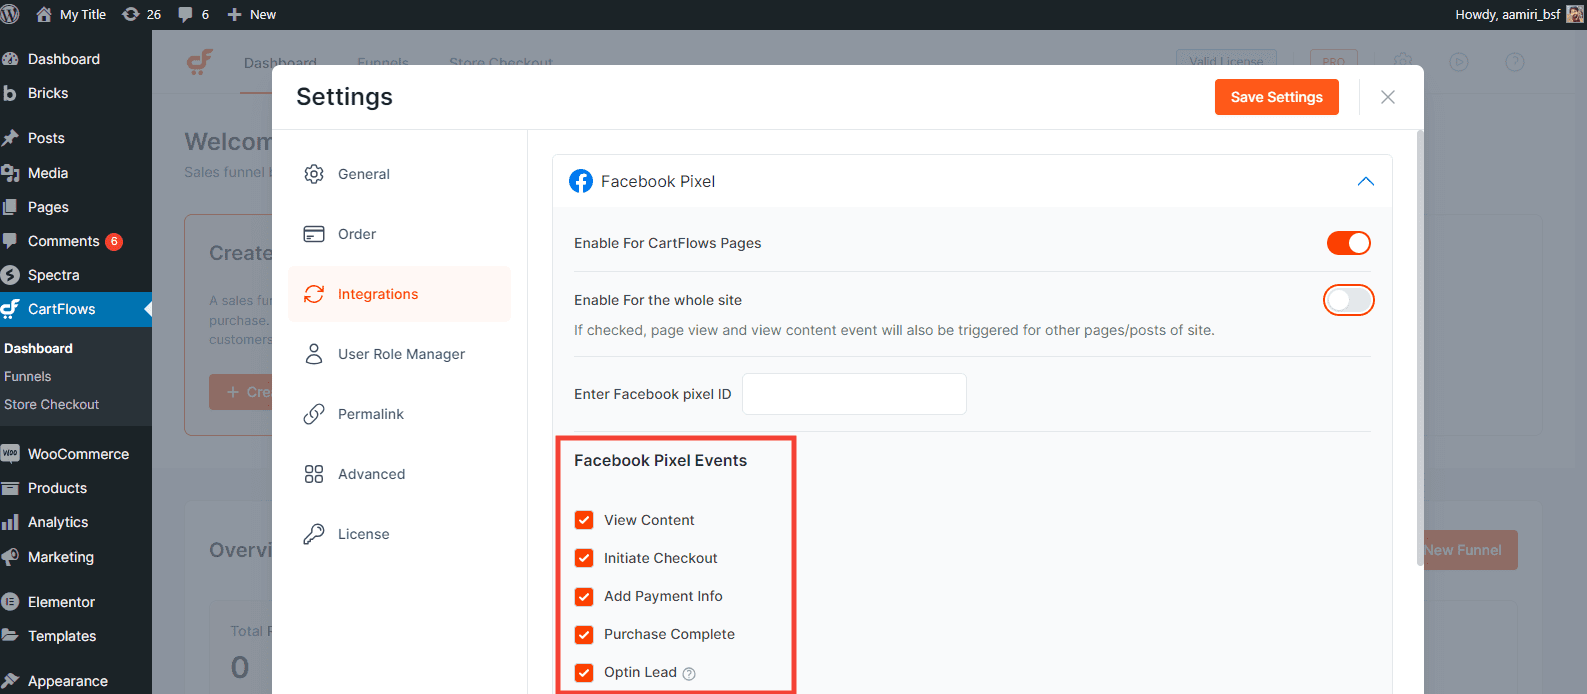
Task: Open the New content menu
Action: (x=252, y=14)
